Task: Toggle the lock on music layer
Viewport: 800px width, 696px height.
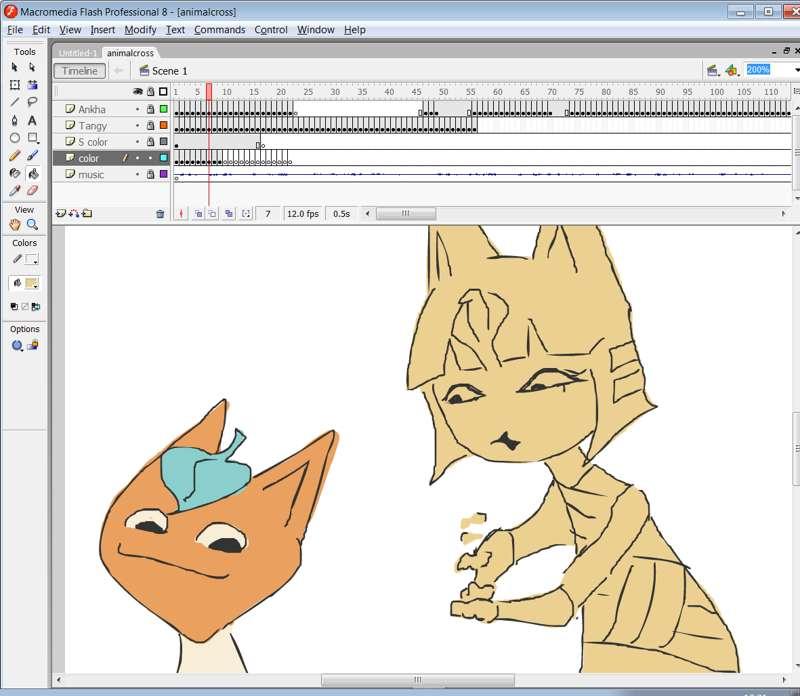Action: tap(151, 174)
